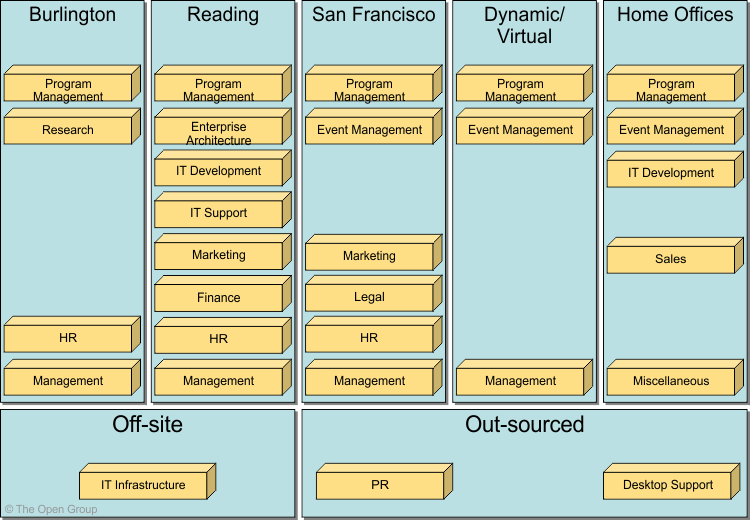This screenshot has width=750, height=527.
Task: Click the HR block in San Francisco
Action: click(x=374, y=334)
